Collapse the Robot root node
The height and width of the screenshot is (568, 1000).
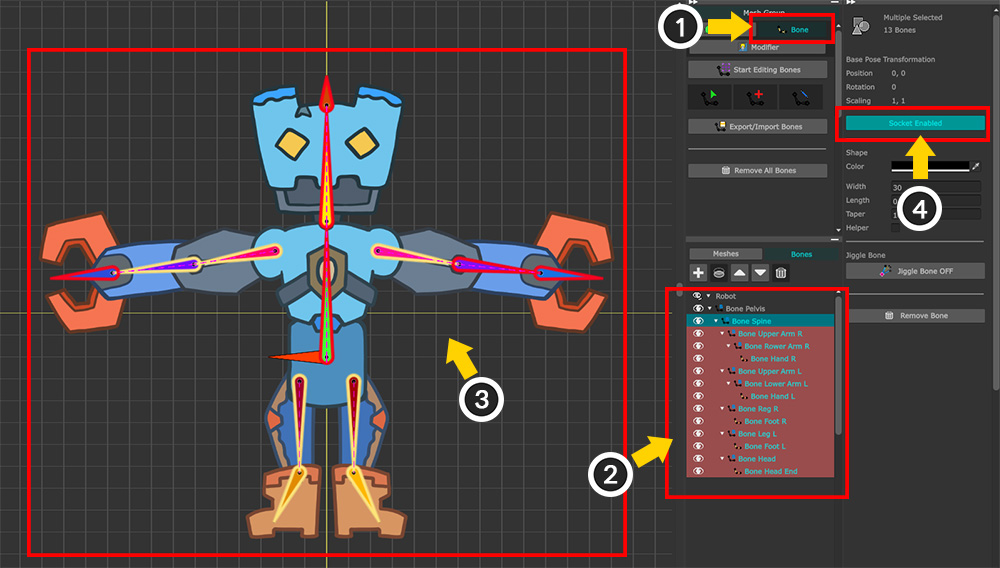pos(708,297)
